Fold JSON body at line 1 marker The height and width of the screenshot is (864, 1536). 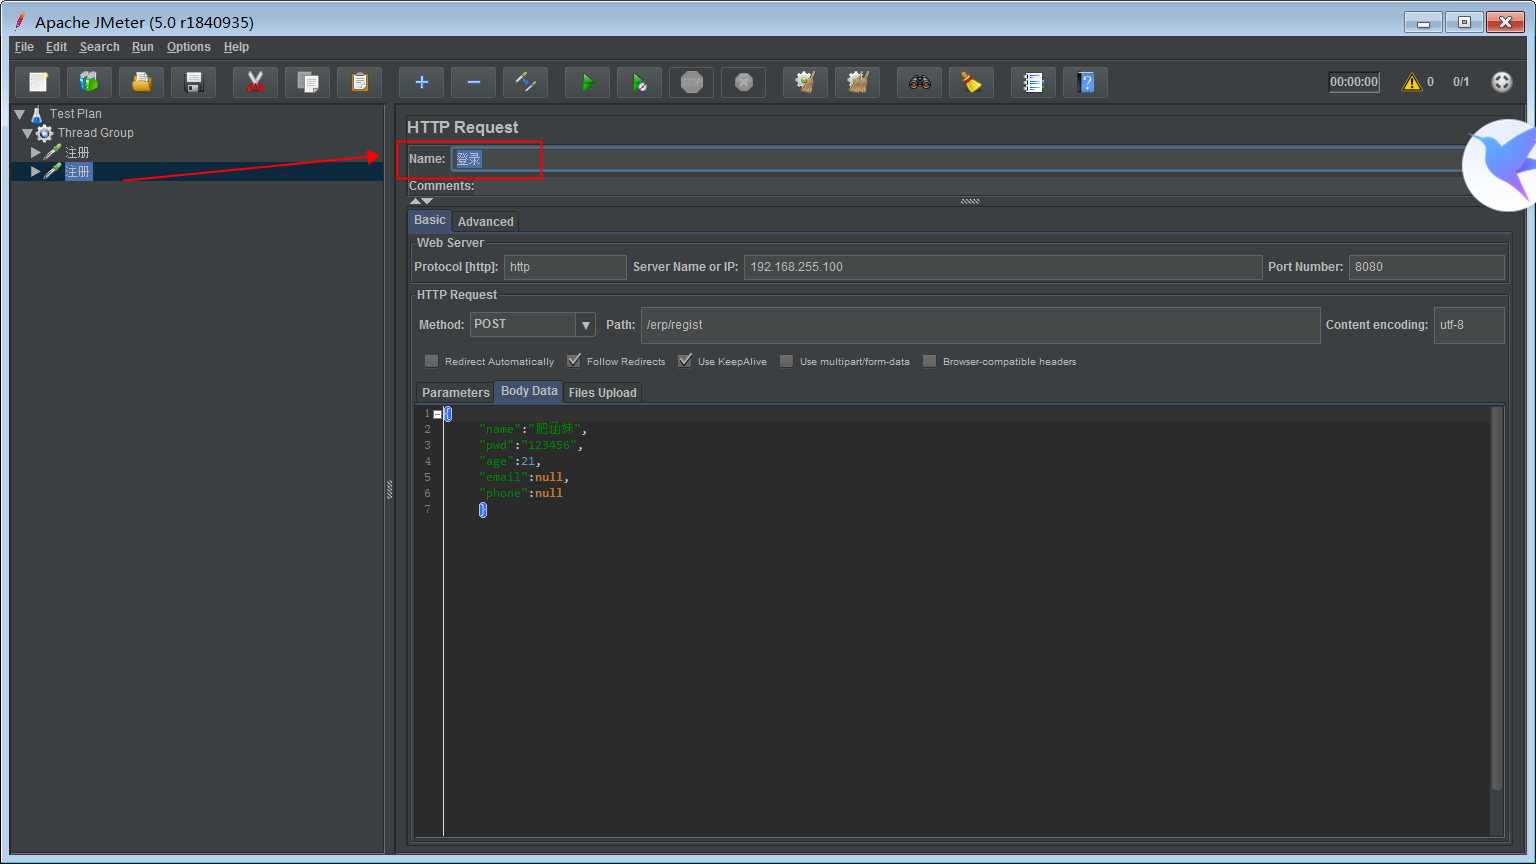[x=437, y=414]
